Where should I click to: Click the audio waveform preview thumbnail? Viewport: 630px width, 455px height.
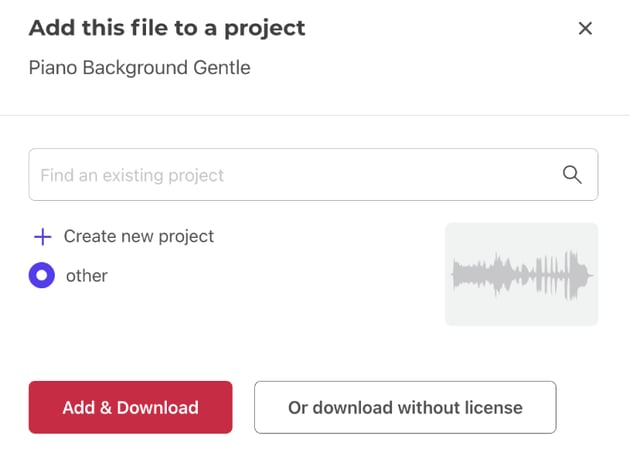tap(521, 274)
